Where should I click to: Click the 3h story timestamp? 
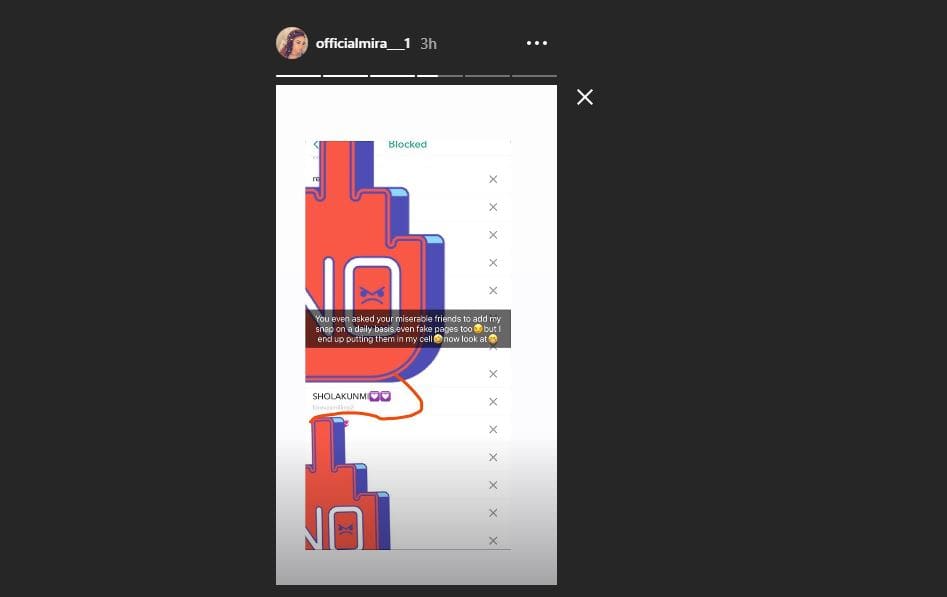click(x=428, y=44)
